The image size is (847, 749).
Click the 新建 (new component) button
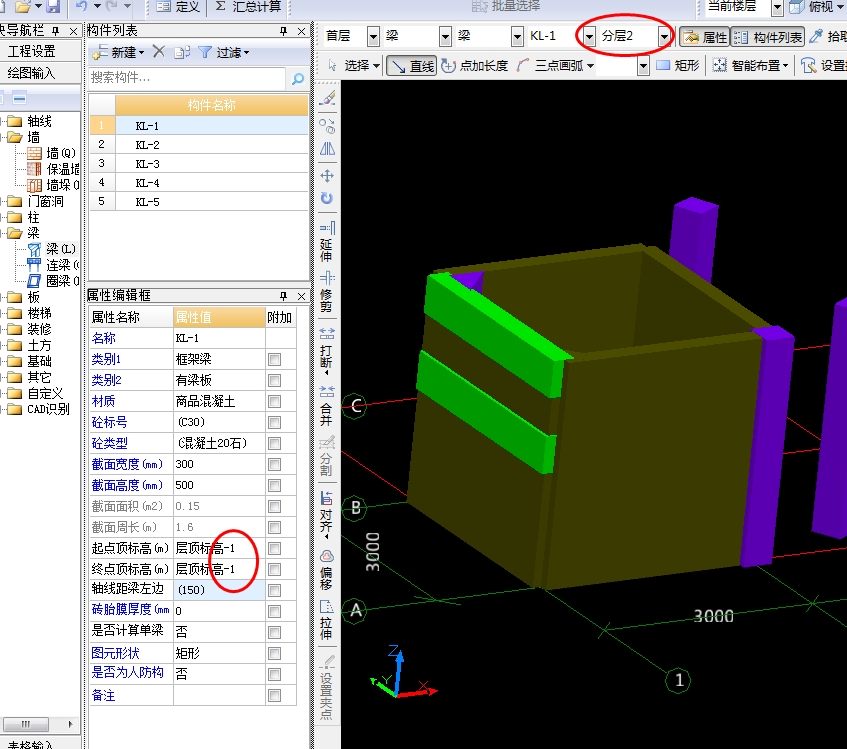pyautogui.click(x=118, y=52)
